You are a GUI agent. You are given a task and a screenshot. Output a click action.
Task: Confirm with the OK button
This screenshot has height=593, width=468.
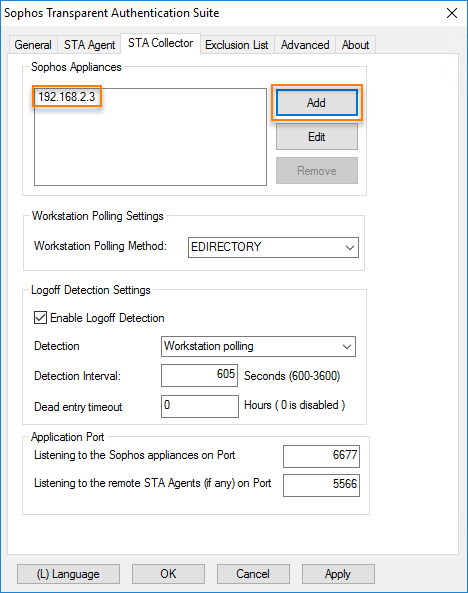(168, 574)
